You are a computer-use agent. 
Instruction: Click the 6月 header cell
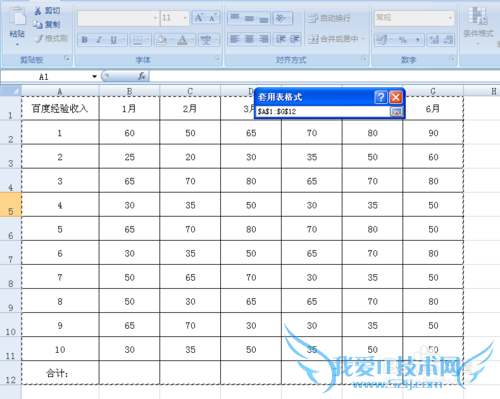[x=433, y=108]
